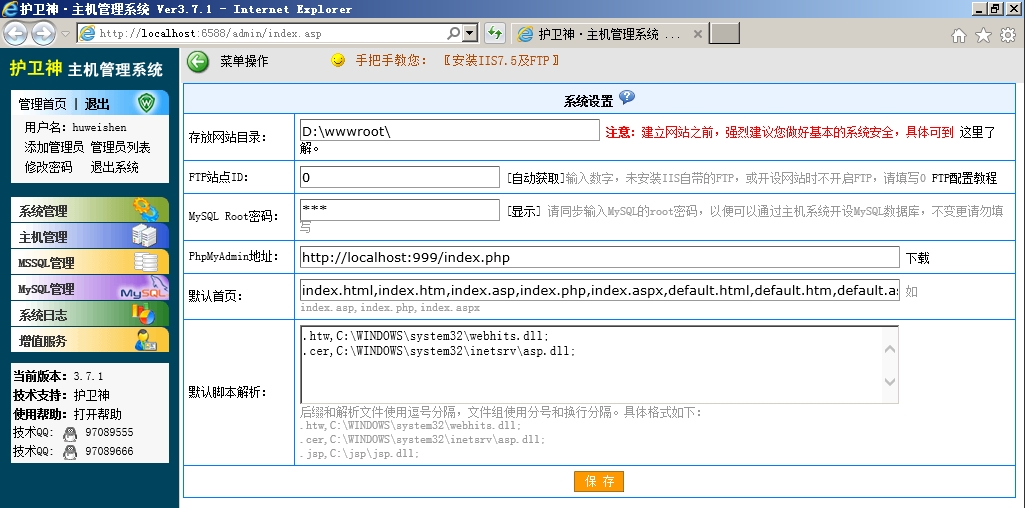Image resolution: width=1025 pixels, height=508 pixels.
Task: Click the 保存 button
Action: 599,482
